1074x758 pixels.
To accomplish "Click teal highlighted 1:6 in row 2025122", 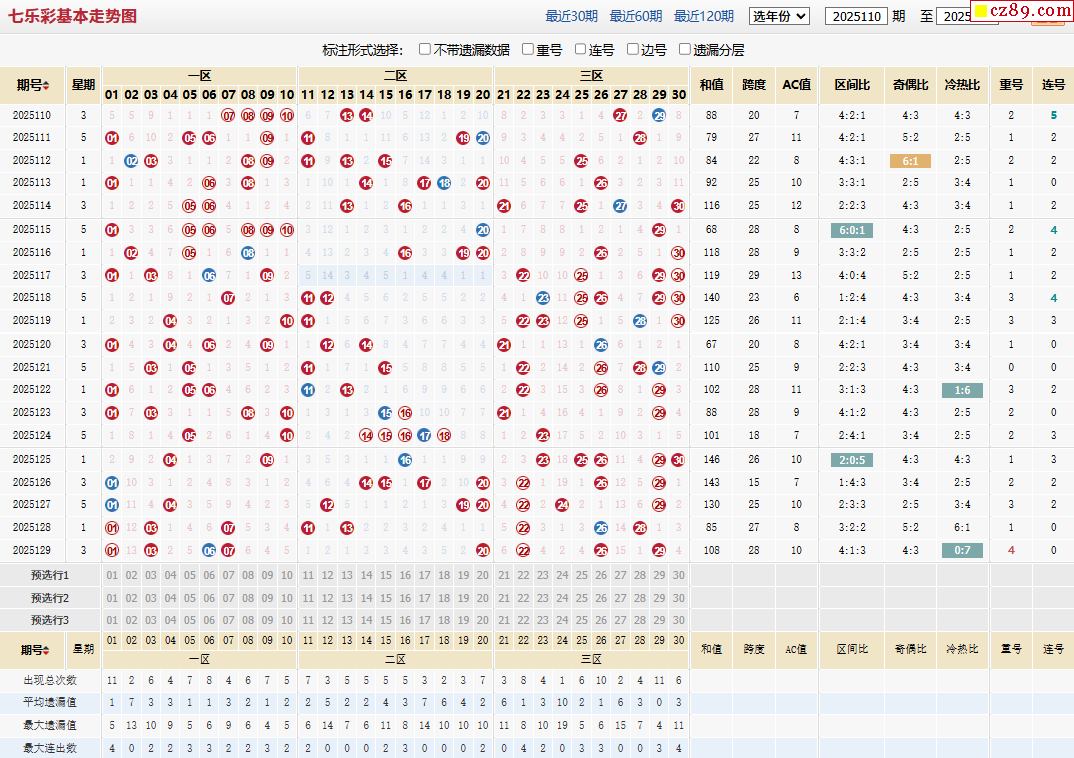I will [962, 390].
